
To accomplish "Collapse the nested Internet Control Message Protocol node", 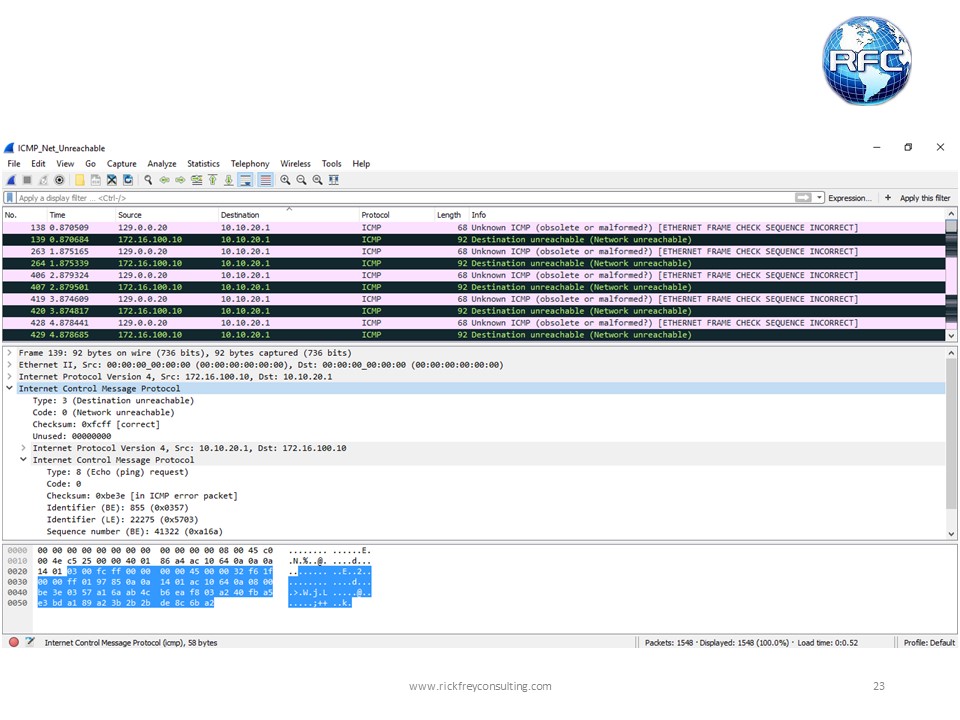I will tap(24, 460).
